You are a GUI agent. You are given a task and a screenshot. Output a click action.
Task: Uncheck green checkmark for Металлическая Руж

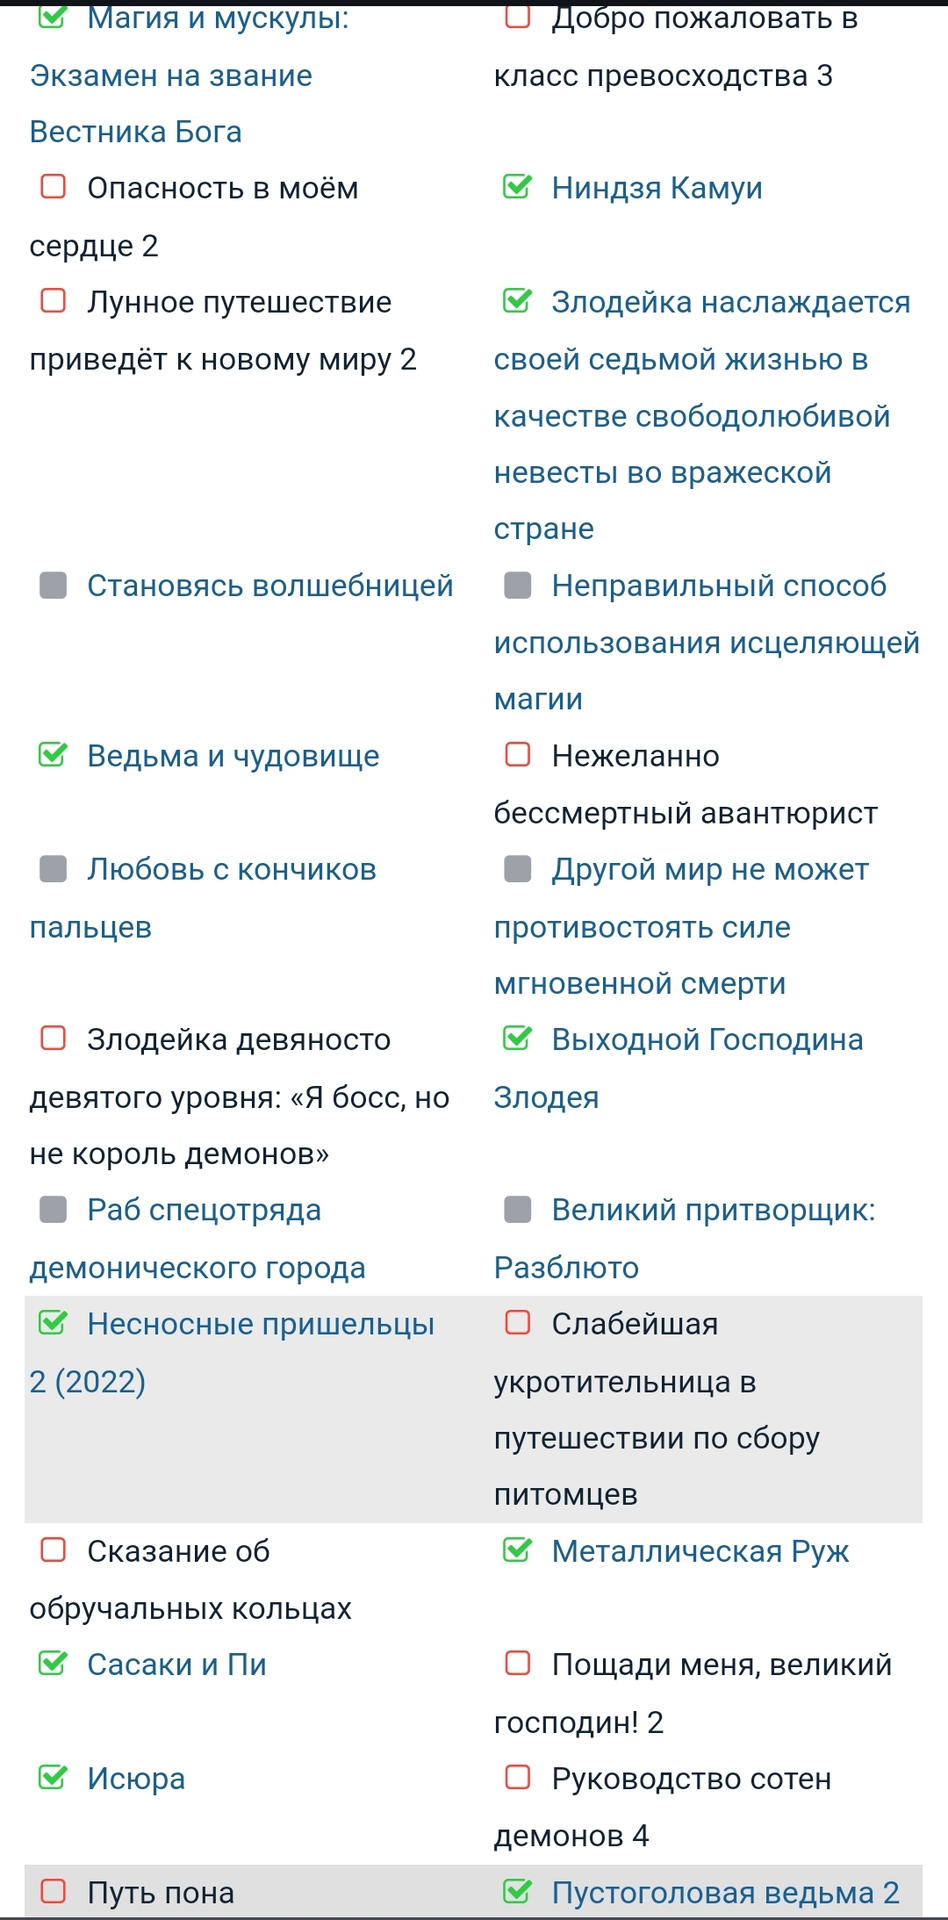[x=517, y=1551]
